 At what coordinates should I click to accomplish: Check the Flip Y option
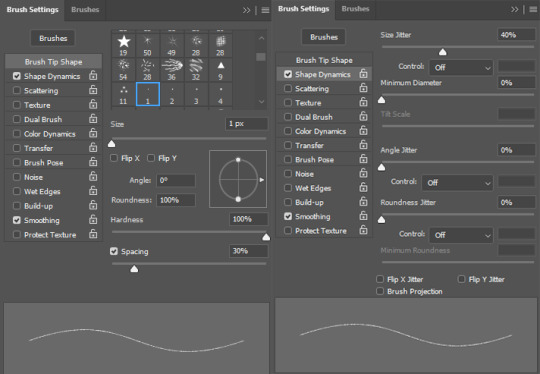[x=151, y=158]
